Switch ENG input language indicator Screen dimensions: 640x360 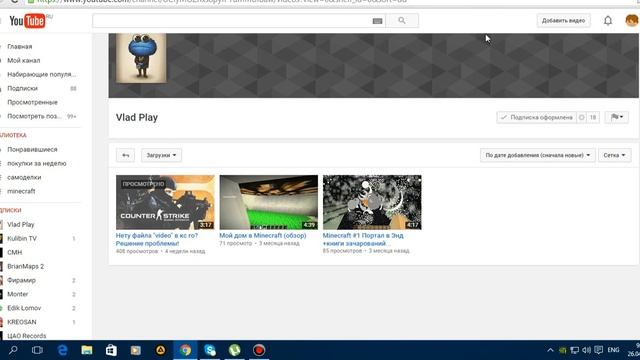click(x=613, y=350)
